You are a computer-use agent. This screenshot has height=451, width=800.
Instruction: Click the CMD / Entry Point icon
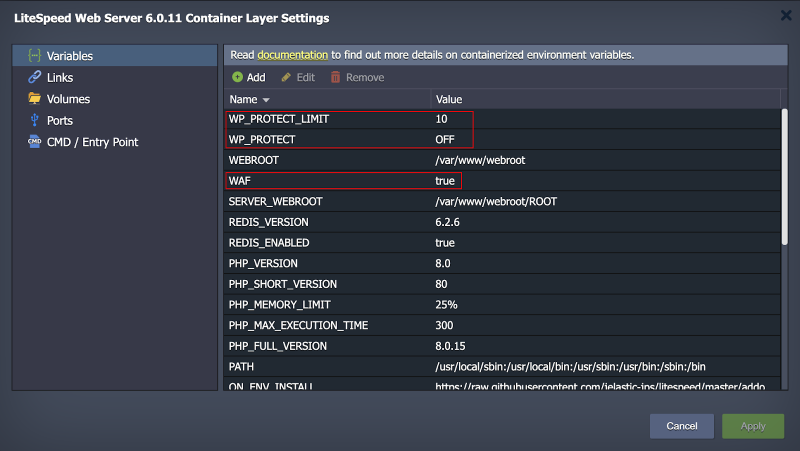pyautogui.click(x=34, y=142)
